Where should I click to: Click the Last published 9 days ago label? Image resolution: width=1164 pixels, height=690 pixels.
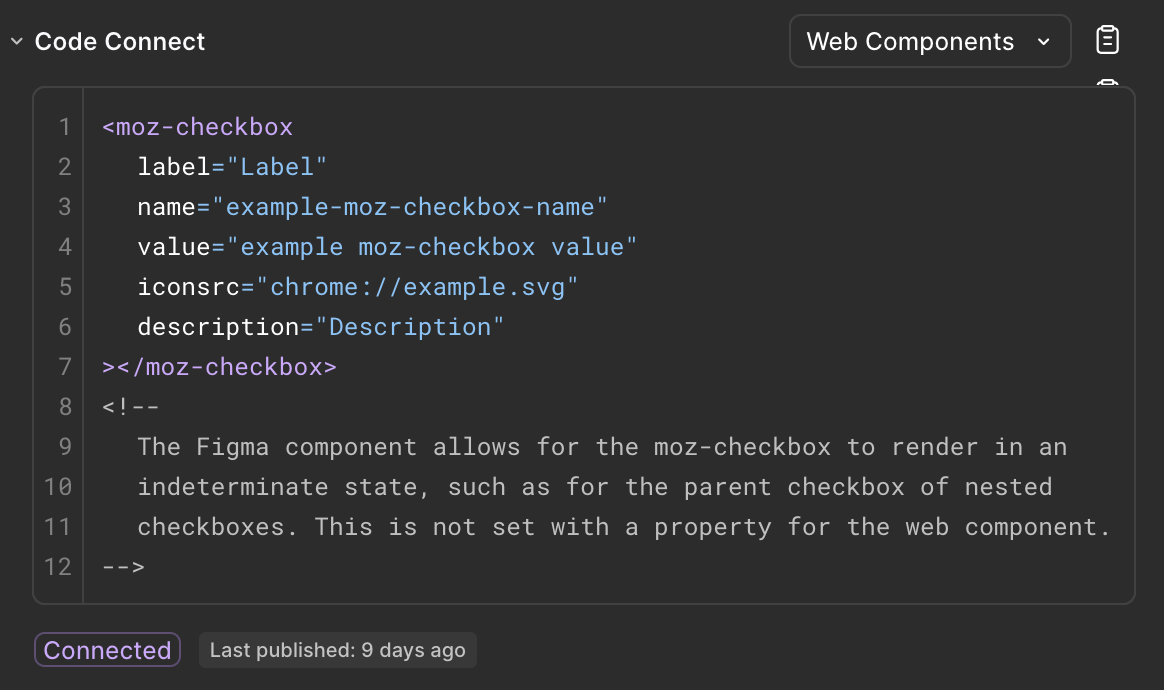point(337,650)
